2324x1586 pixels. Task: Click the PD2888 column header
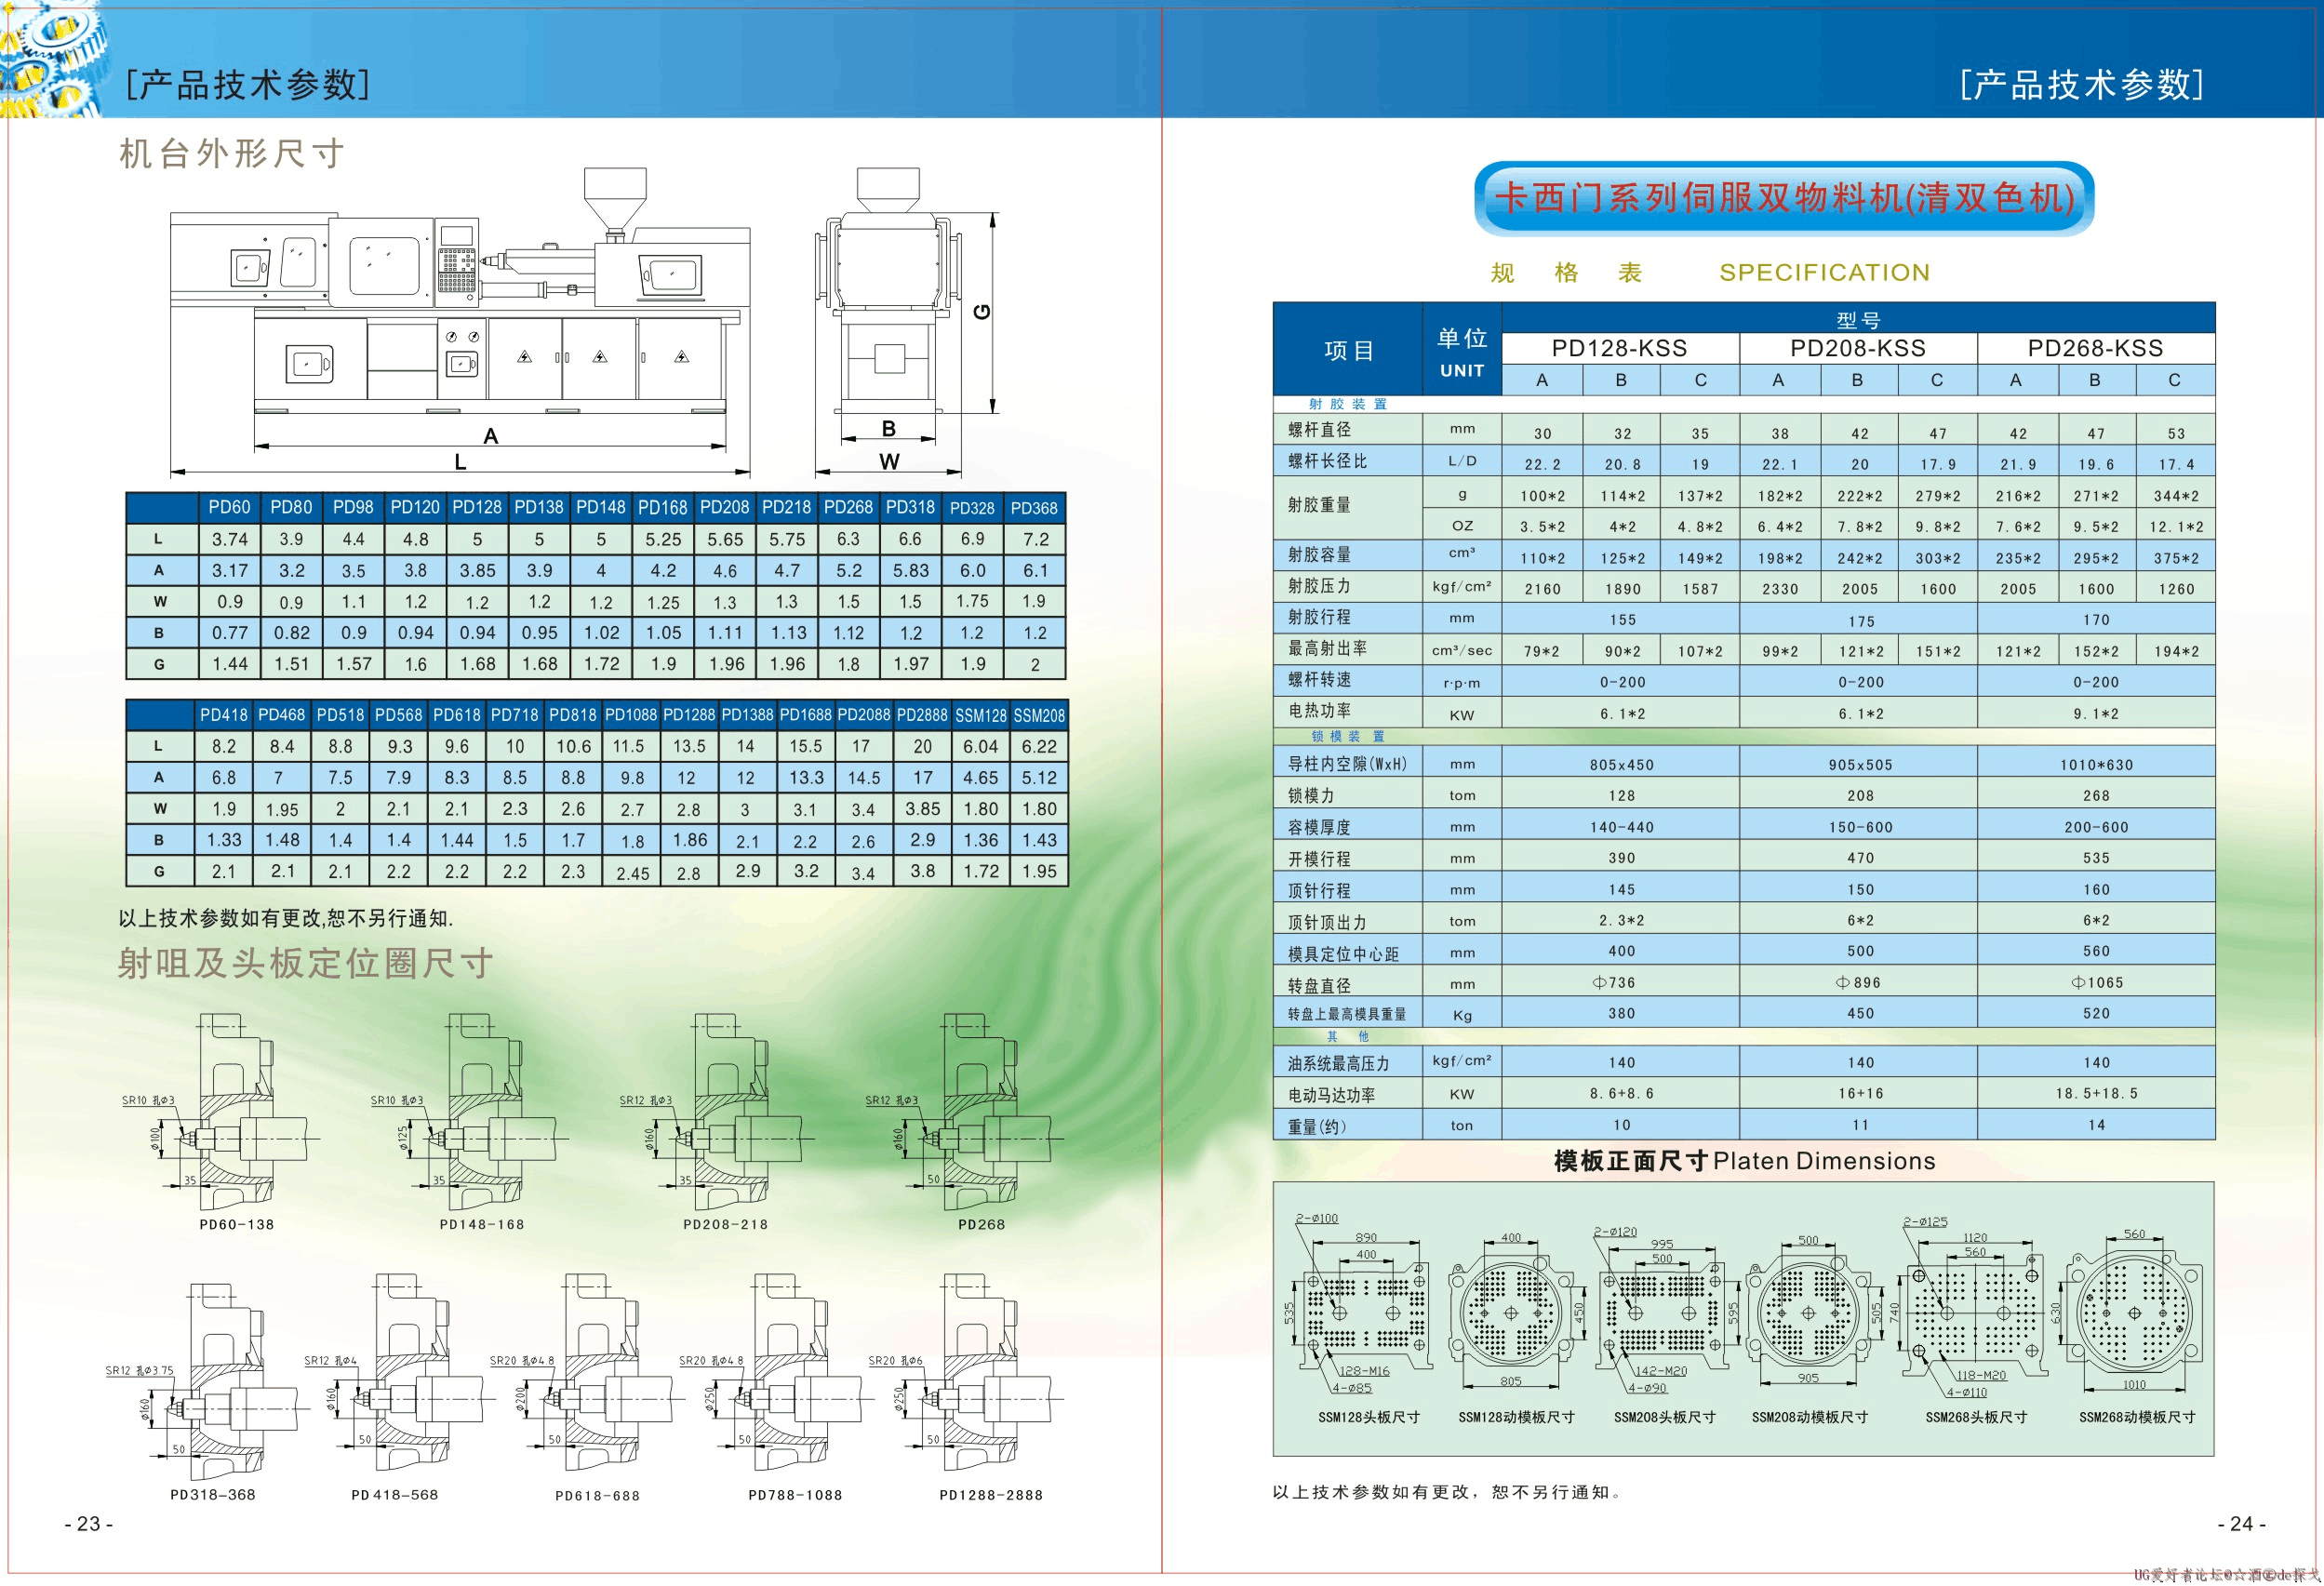pyautogui.click(x=922, y=715)
